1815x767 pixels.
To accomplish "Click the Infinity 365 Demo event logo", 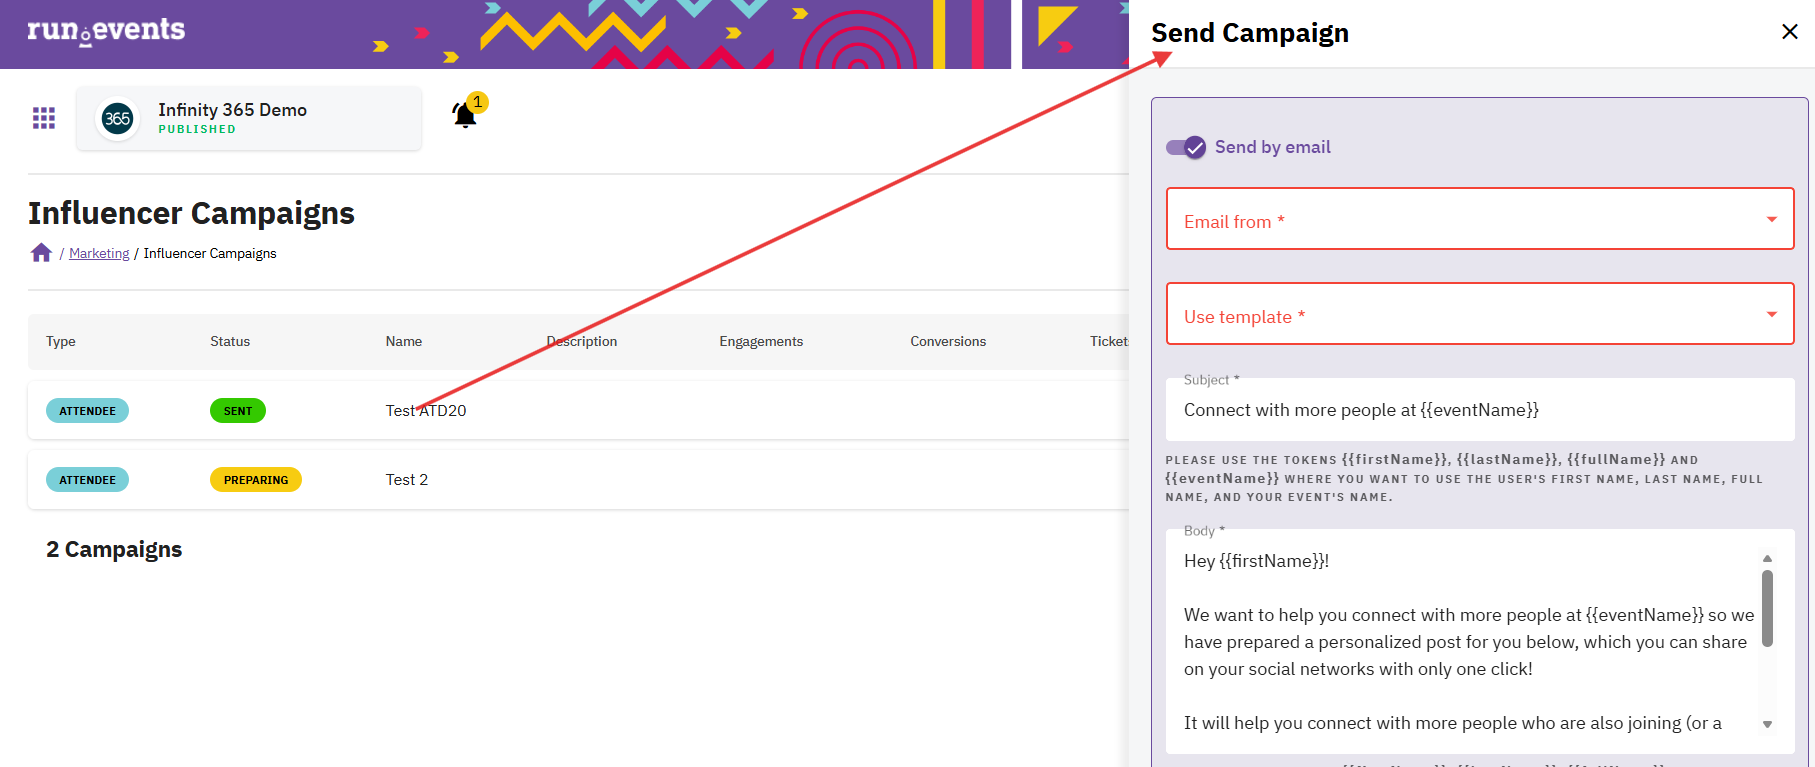I will coord(118,119).
